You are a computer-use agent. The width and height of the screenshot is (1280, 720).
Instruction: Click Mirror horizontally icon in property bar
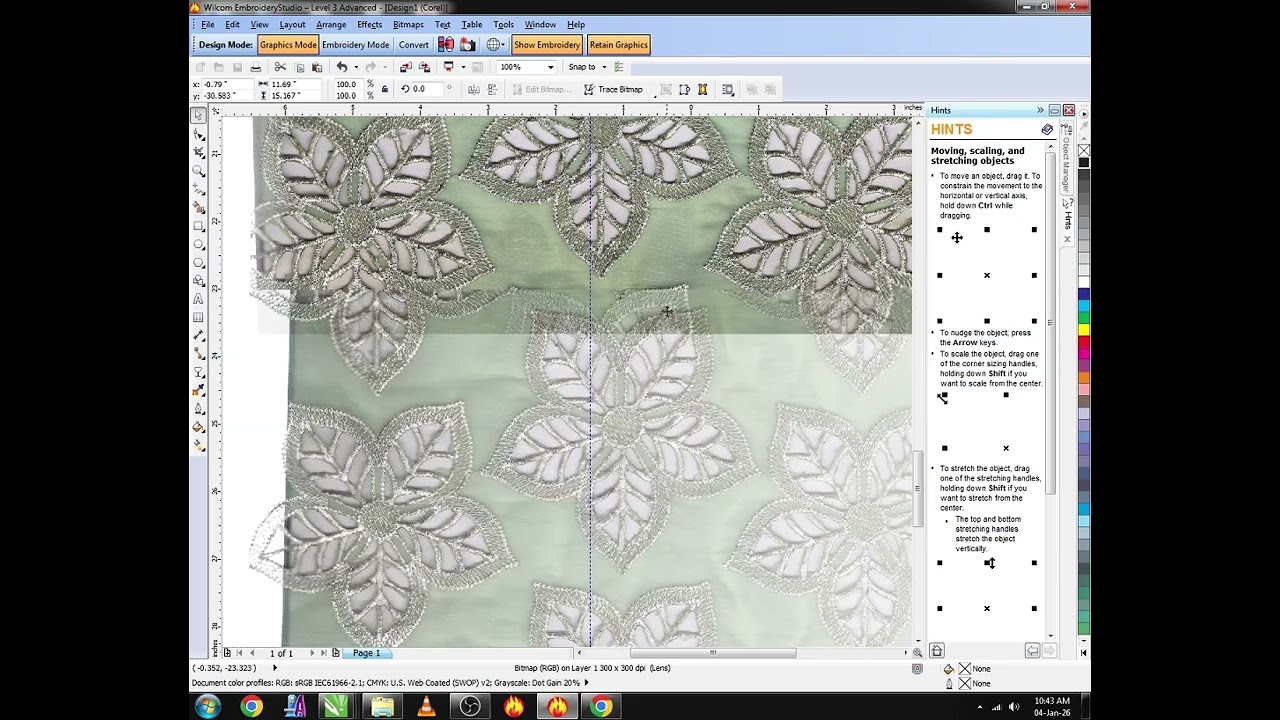pyautogui.click(x=474, y=89)
